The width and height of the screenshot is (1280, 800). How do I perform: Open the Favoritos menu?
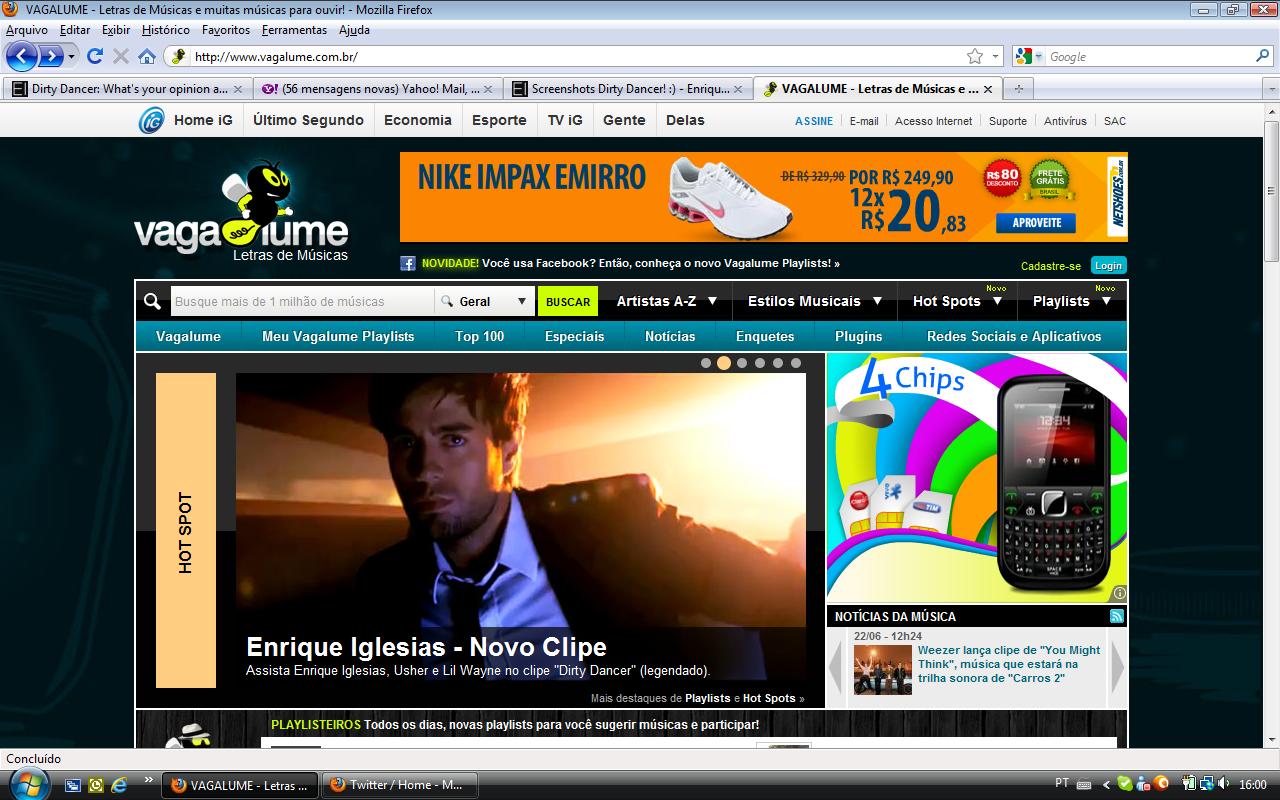click(226, 30)
